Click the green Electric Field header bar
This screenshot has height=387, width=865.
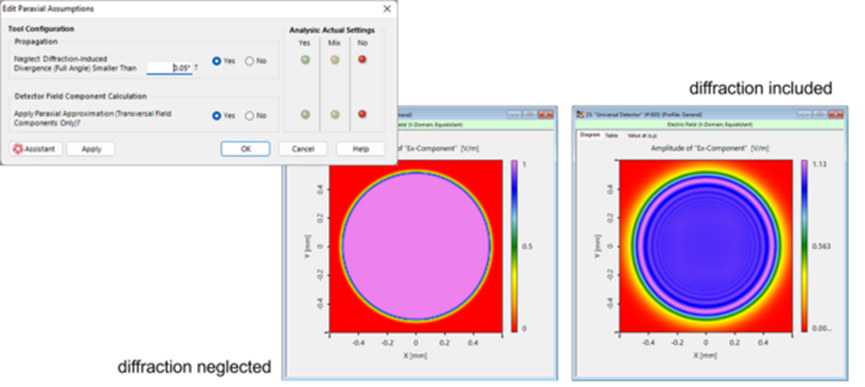click(x=709, y=125)
